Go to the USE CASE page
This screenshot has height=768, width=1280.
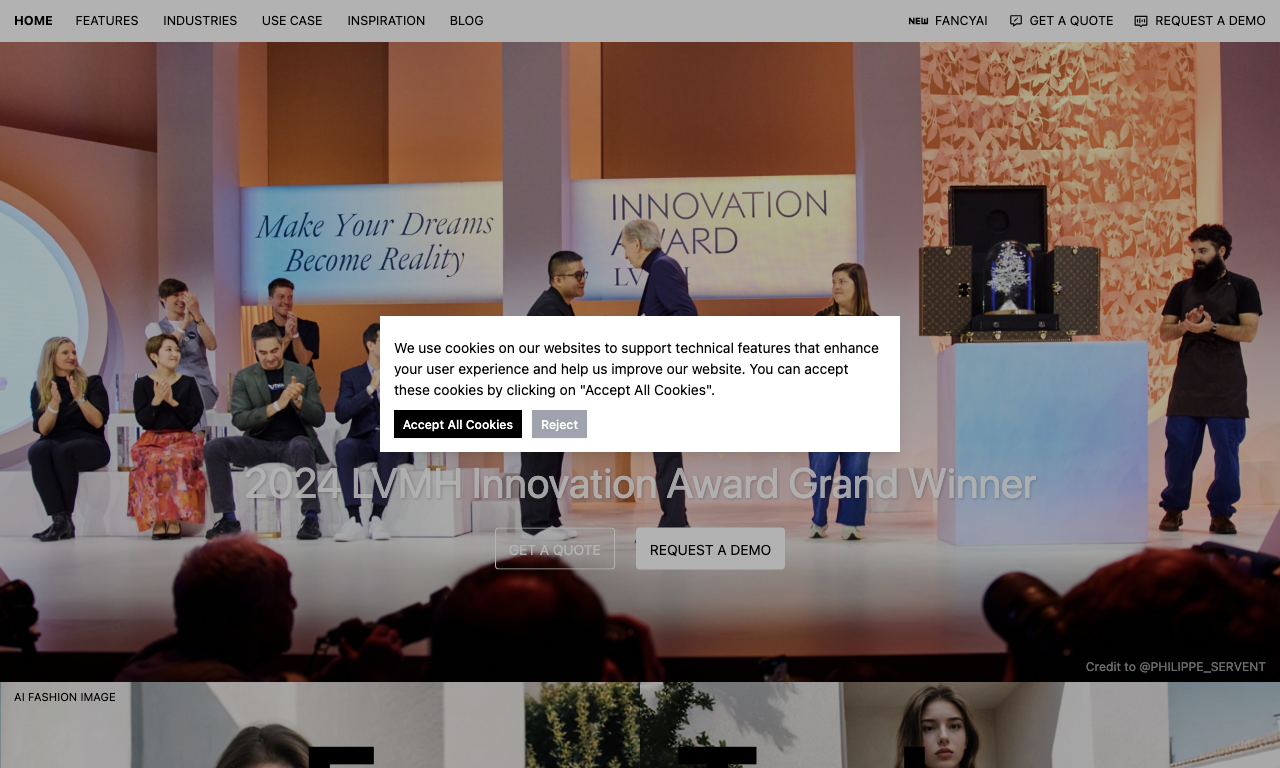pyautogui.click(x=292, y=20)
